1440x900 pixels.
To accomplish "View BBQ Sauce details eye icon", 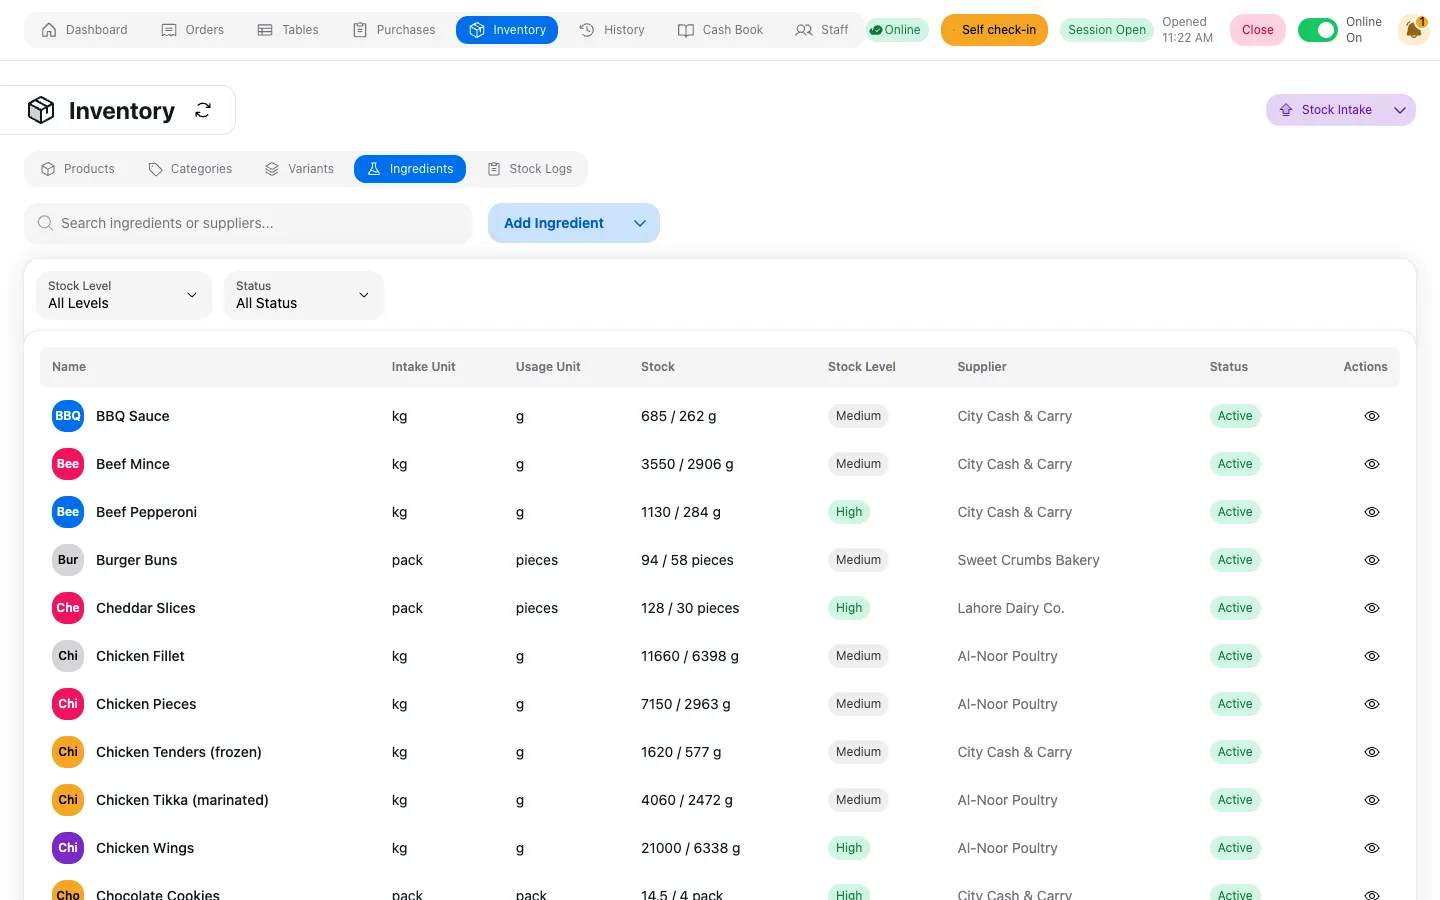I will click(1372, 416).
